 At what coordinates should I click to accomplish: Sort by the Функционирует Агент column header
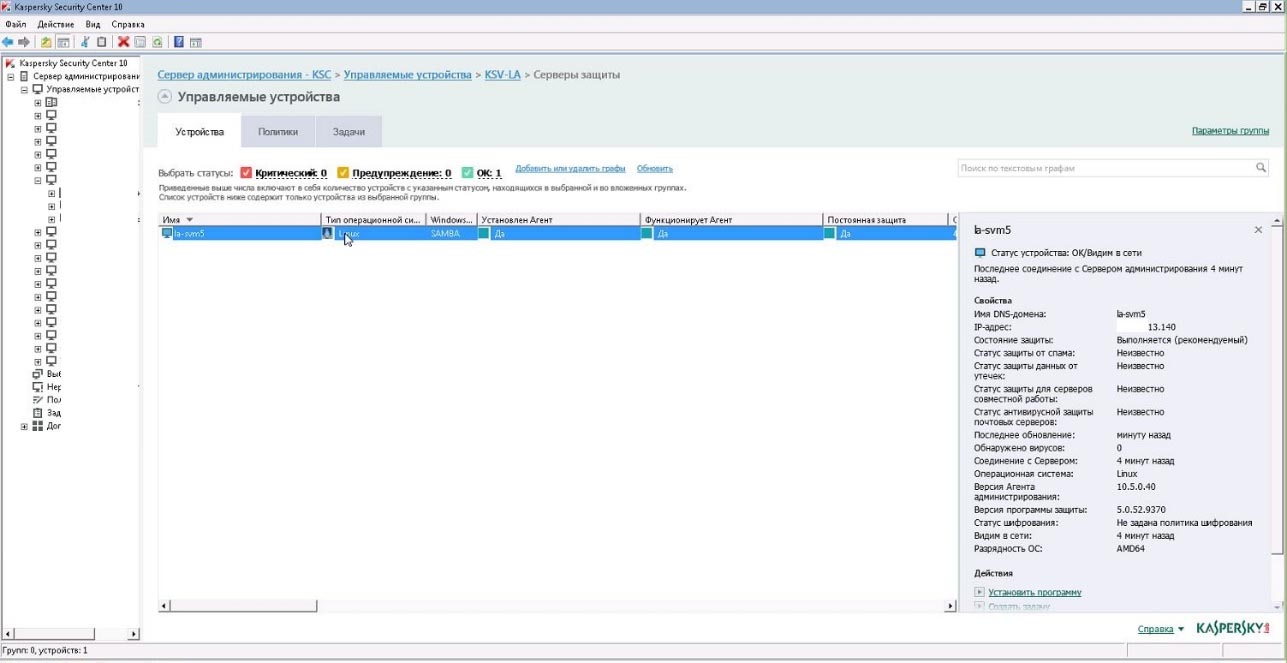732,219
